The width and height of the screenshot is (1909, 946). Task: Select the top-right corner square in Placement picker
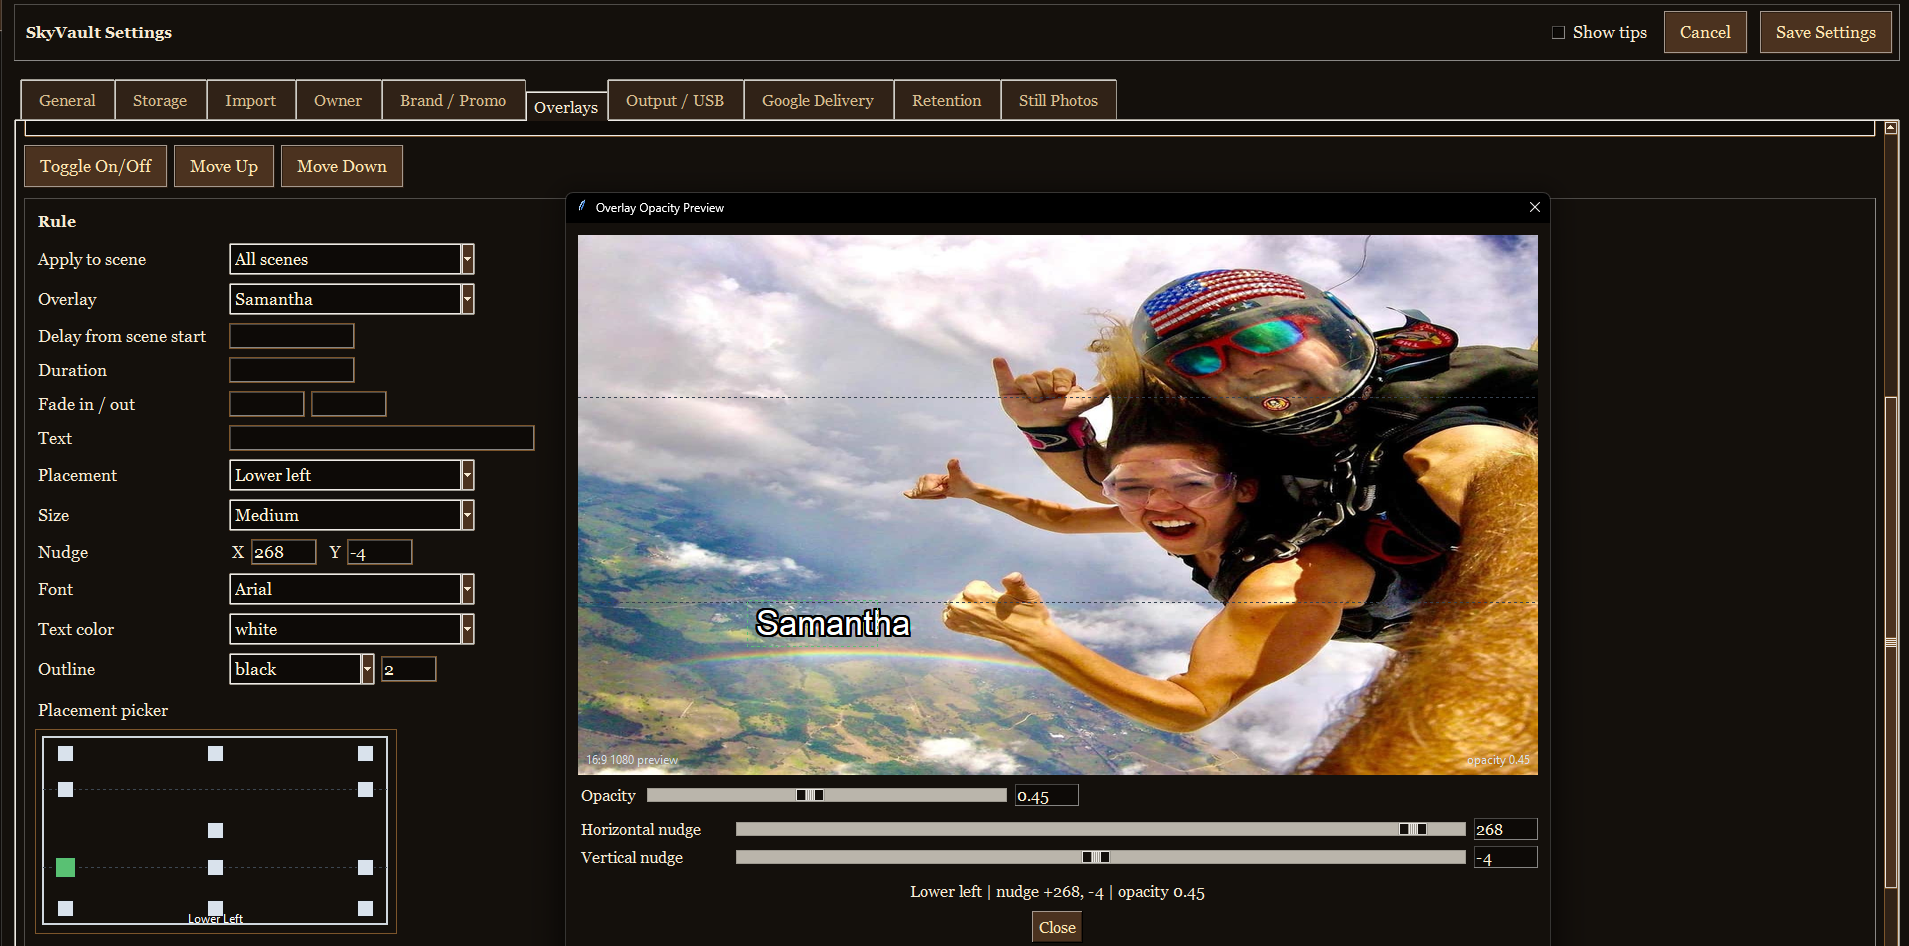[365, 753]
